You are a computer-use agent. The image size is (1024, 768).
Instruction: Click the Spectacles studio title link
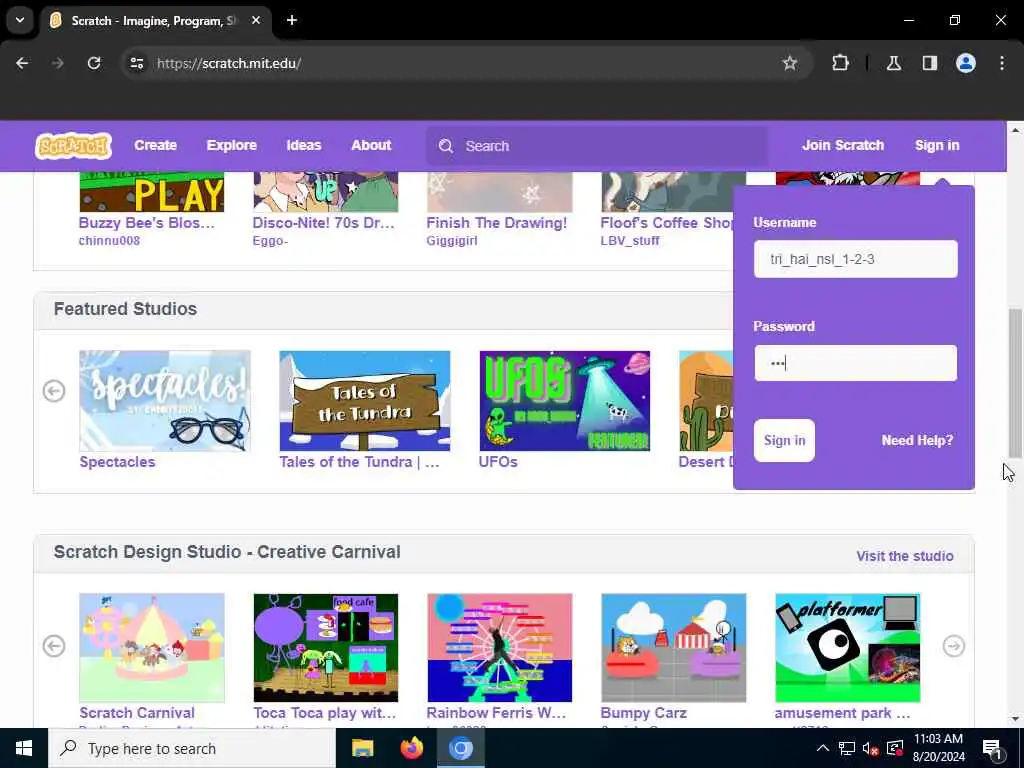click(118, 462)
